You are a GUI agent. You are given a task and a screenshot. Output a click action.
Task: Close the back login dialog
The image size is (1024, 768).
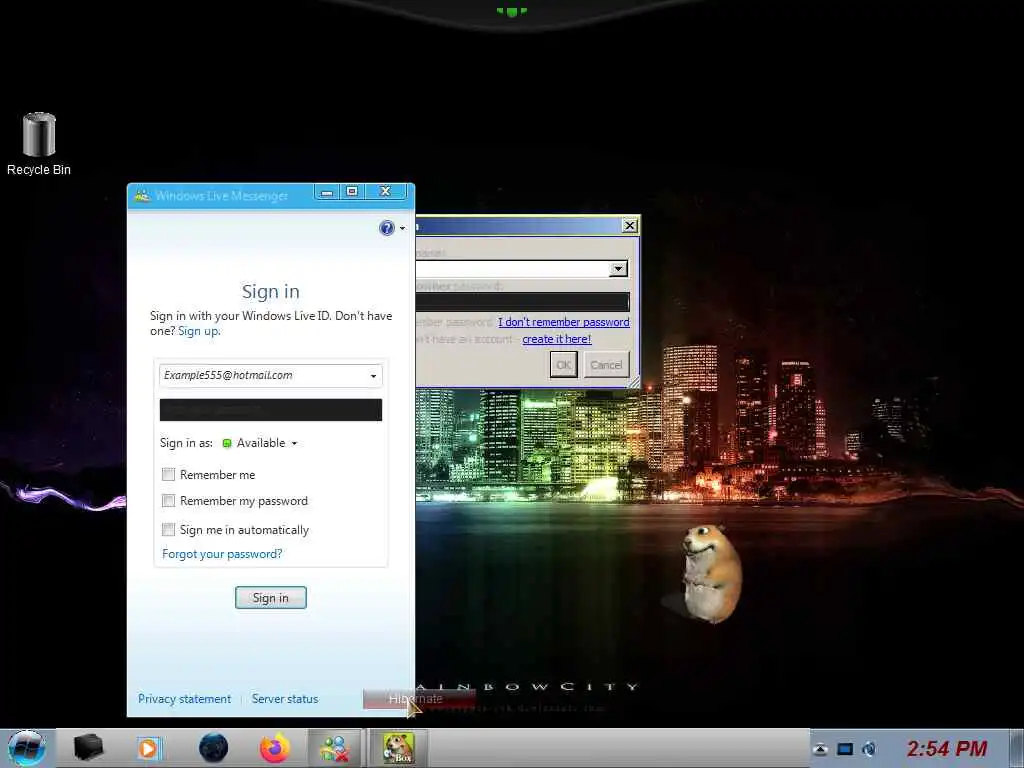pyautogui.click(x=629, y=226)
